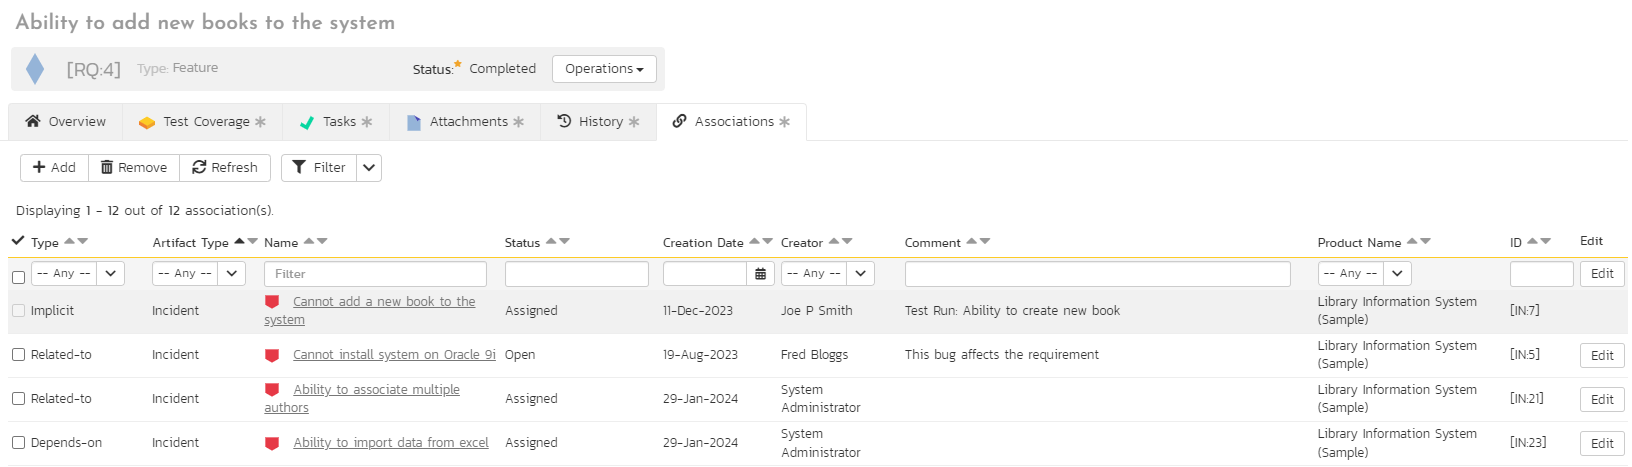This screenshot has height=467, width=1632.
Task: Click the blue diamond requirement icon
Action: pos(35,69)
